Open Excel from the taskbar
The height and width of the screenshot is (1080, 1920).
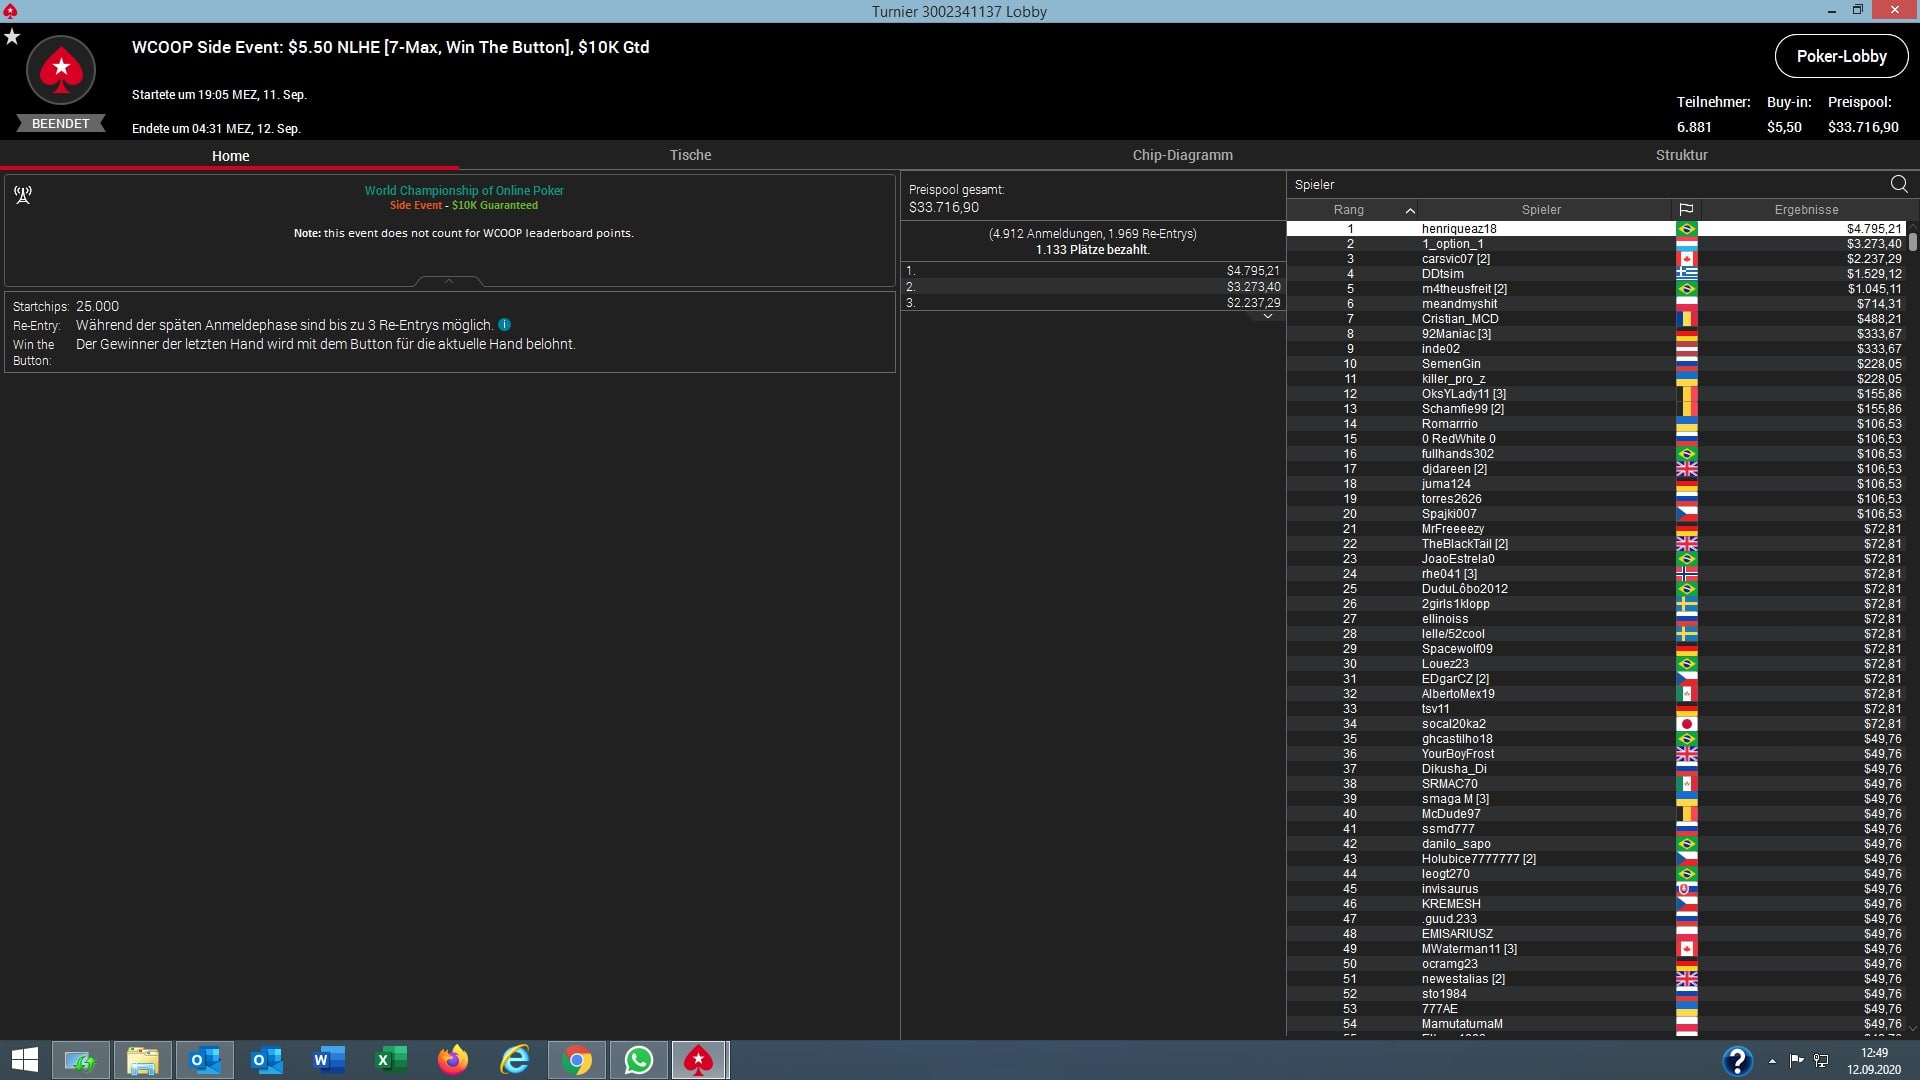(391, 1060)
